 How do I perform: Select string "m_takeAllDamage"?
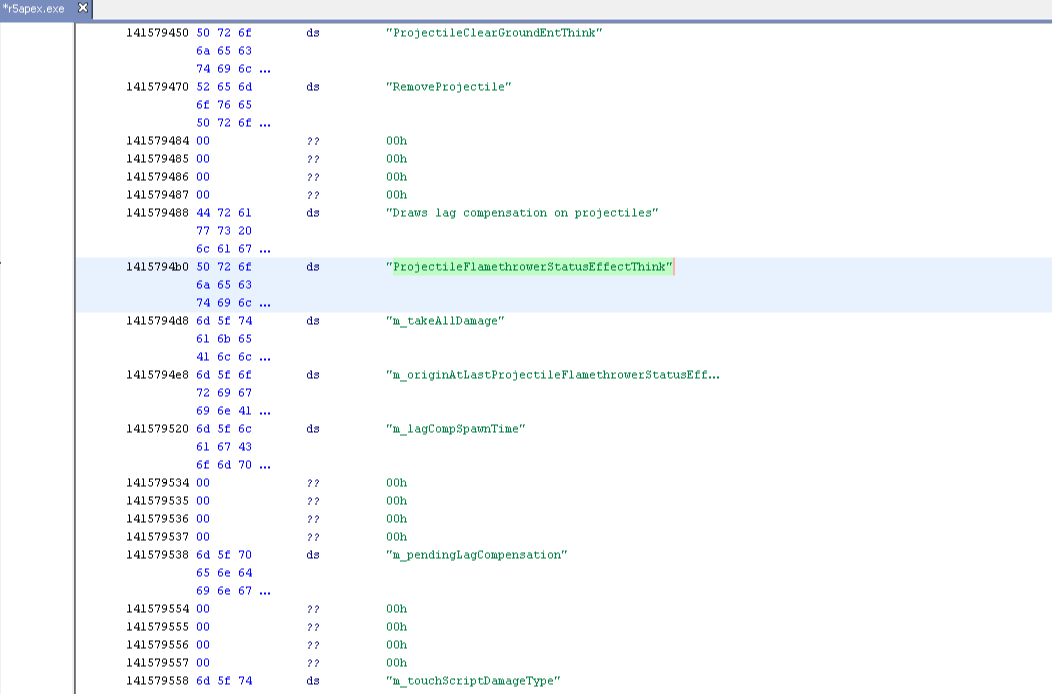click(445, 321)
